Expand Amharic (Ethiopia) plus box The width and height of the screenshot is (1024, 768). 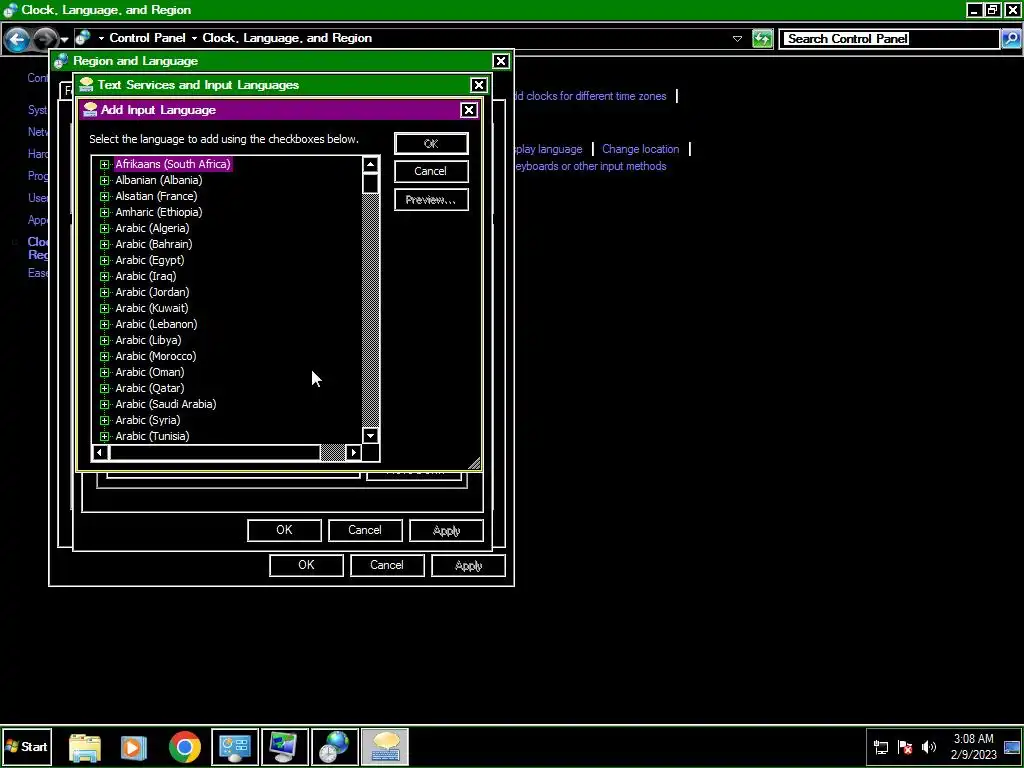click(104, 212)
